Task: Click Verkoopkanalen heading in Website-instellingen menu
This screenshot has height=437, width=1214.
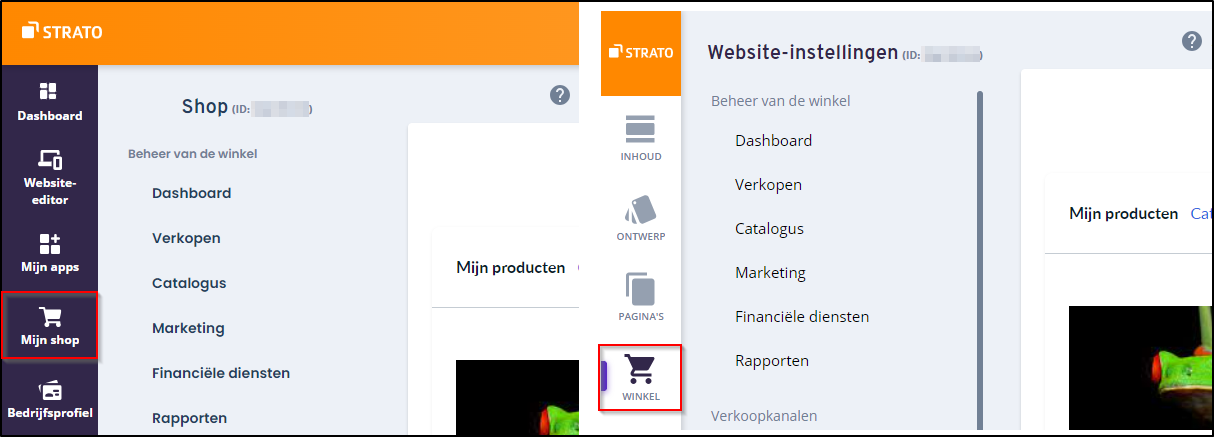Action: coord(764,415)
